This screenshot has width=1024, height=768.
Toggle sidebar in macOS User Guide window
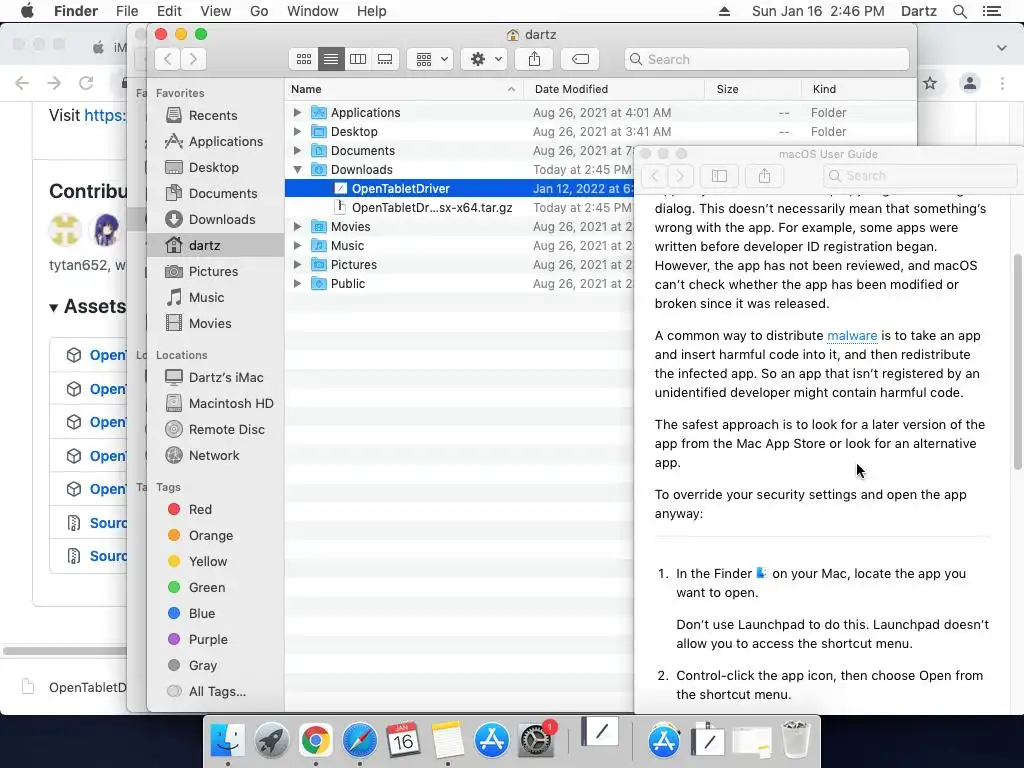(x=719, y=176)
